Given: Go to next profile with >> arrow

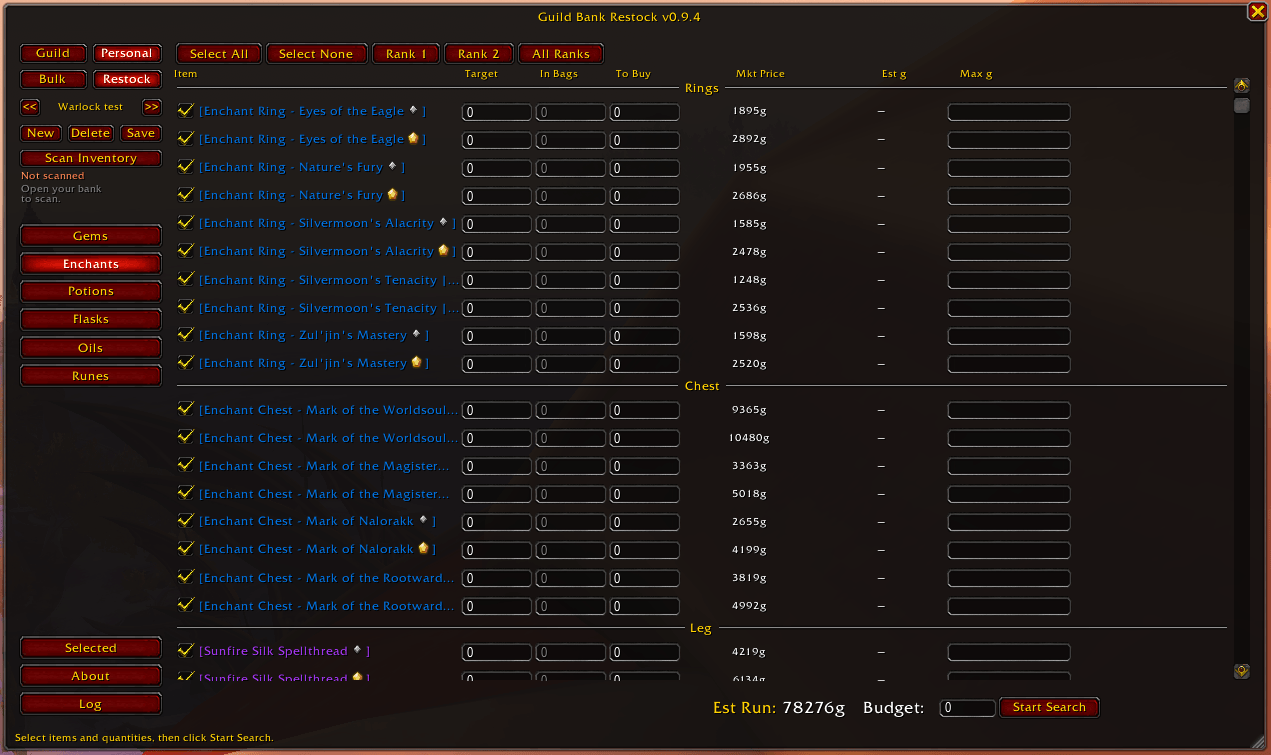Looking at the screenshot, I should tap(151, 107).
